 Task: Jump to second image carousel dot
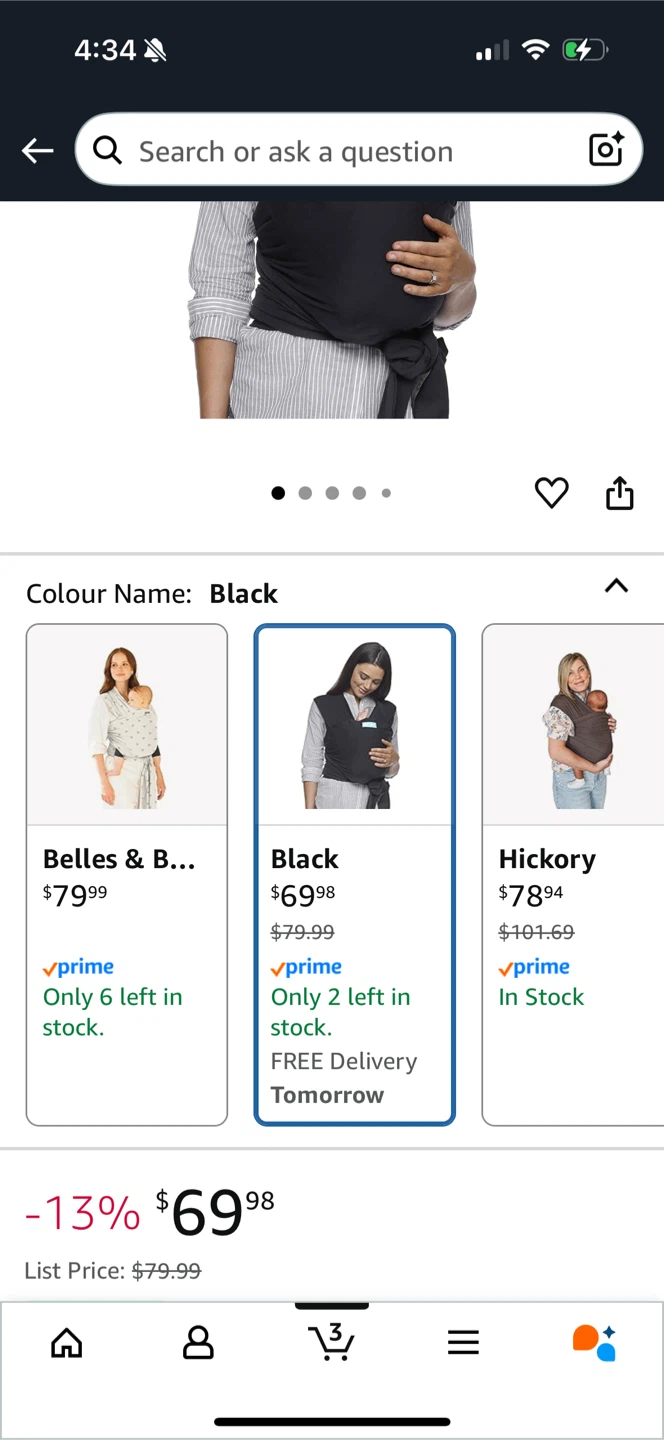(x=305, y=493)
